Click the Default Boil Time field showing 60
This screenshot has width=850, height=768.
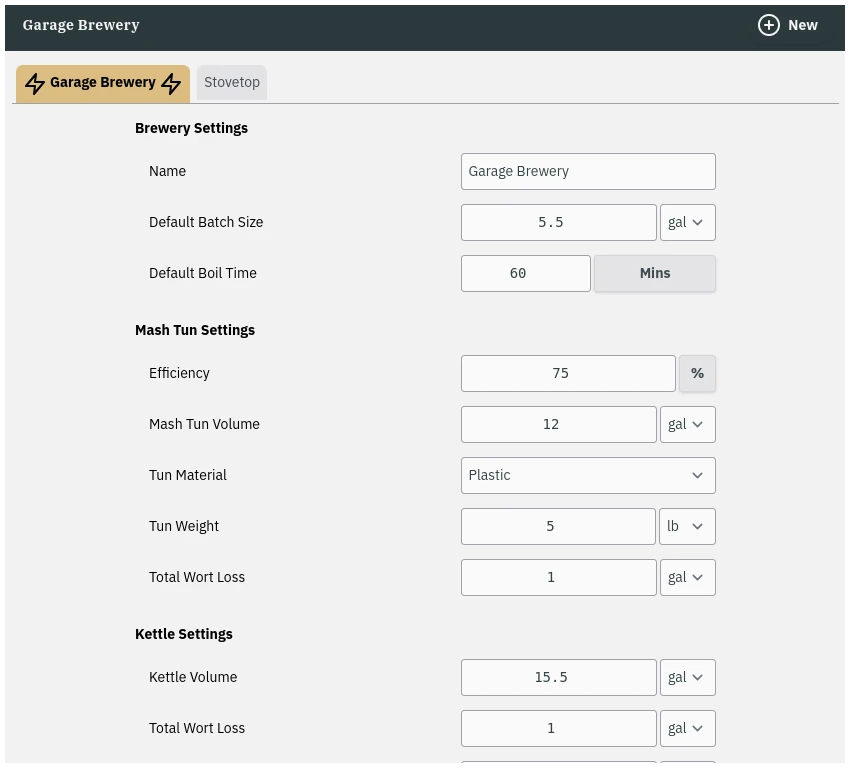(x=525, y=273)
